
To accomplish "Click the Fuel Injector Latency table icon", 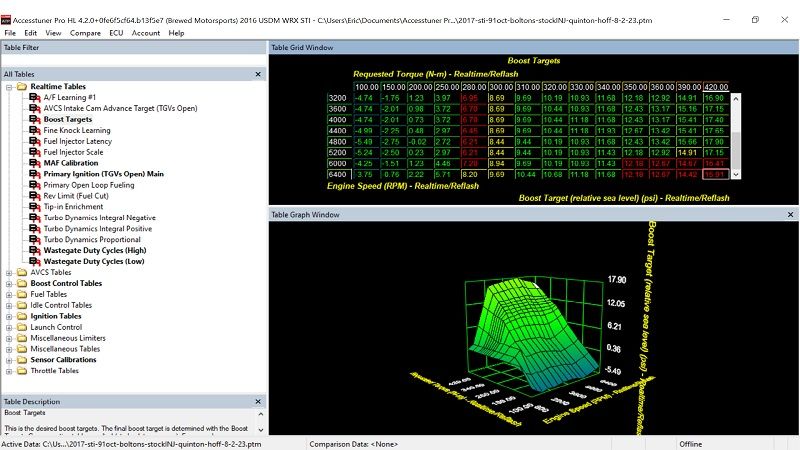I will coord(35,141).
